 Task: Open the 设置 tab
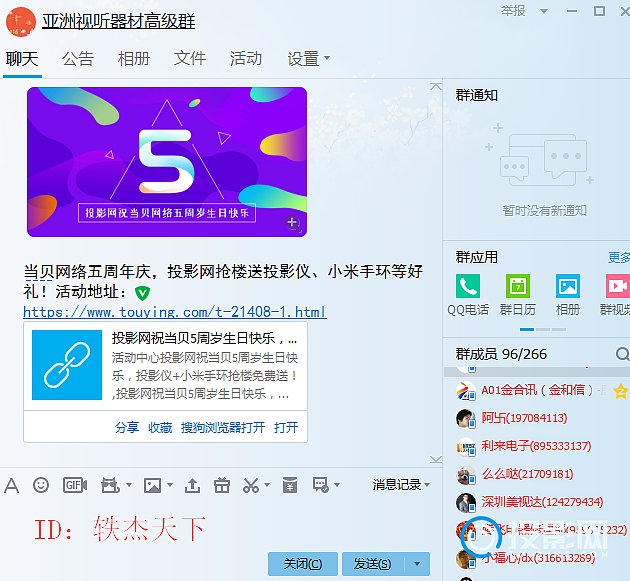pyautogui.click(x=303, y=59)
